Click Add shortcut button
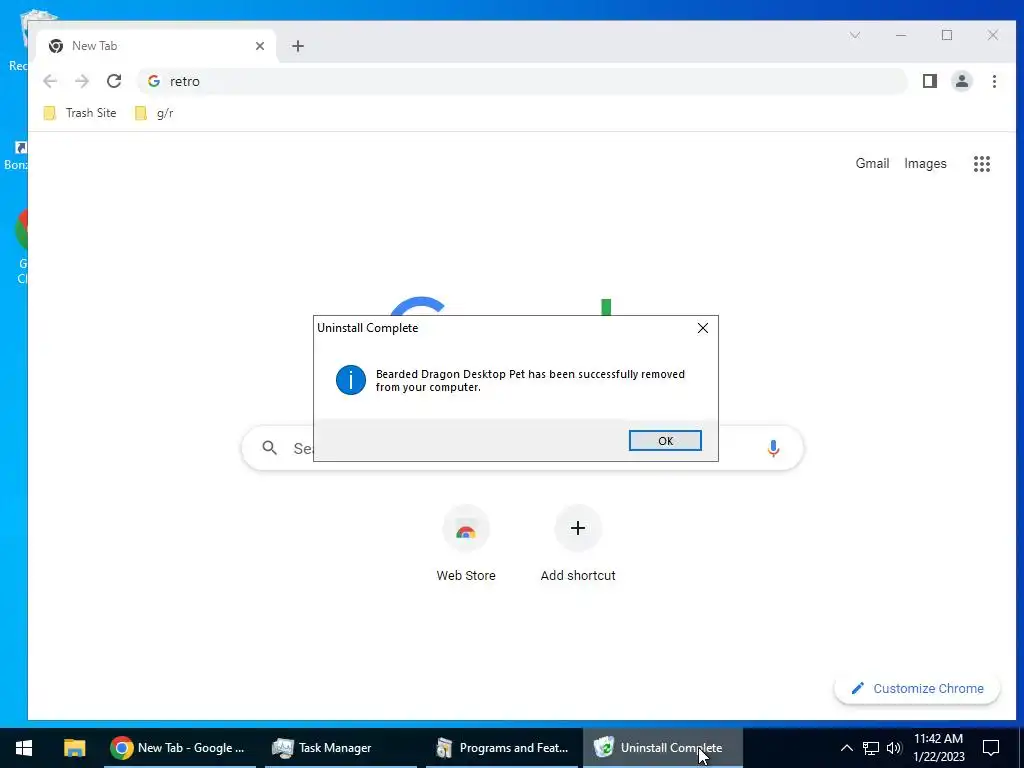This screenshot has width=1024, height=768. 578,543
